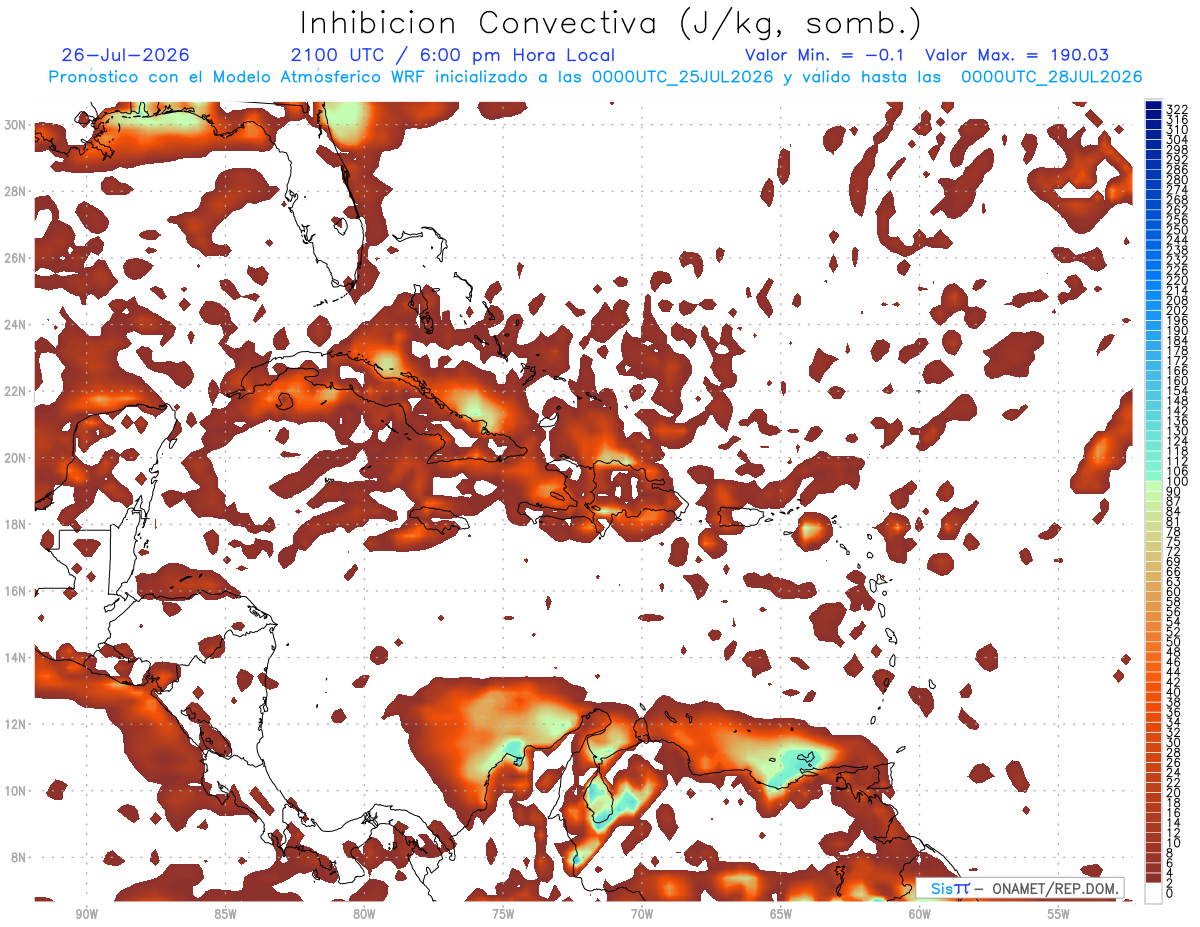Click the title 'Inhibicion Convectiva (J/kg, somb.)'
Image resolution: width=1200 pixels, height=927 pixels.
(610, 24)
